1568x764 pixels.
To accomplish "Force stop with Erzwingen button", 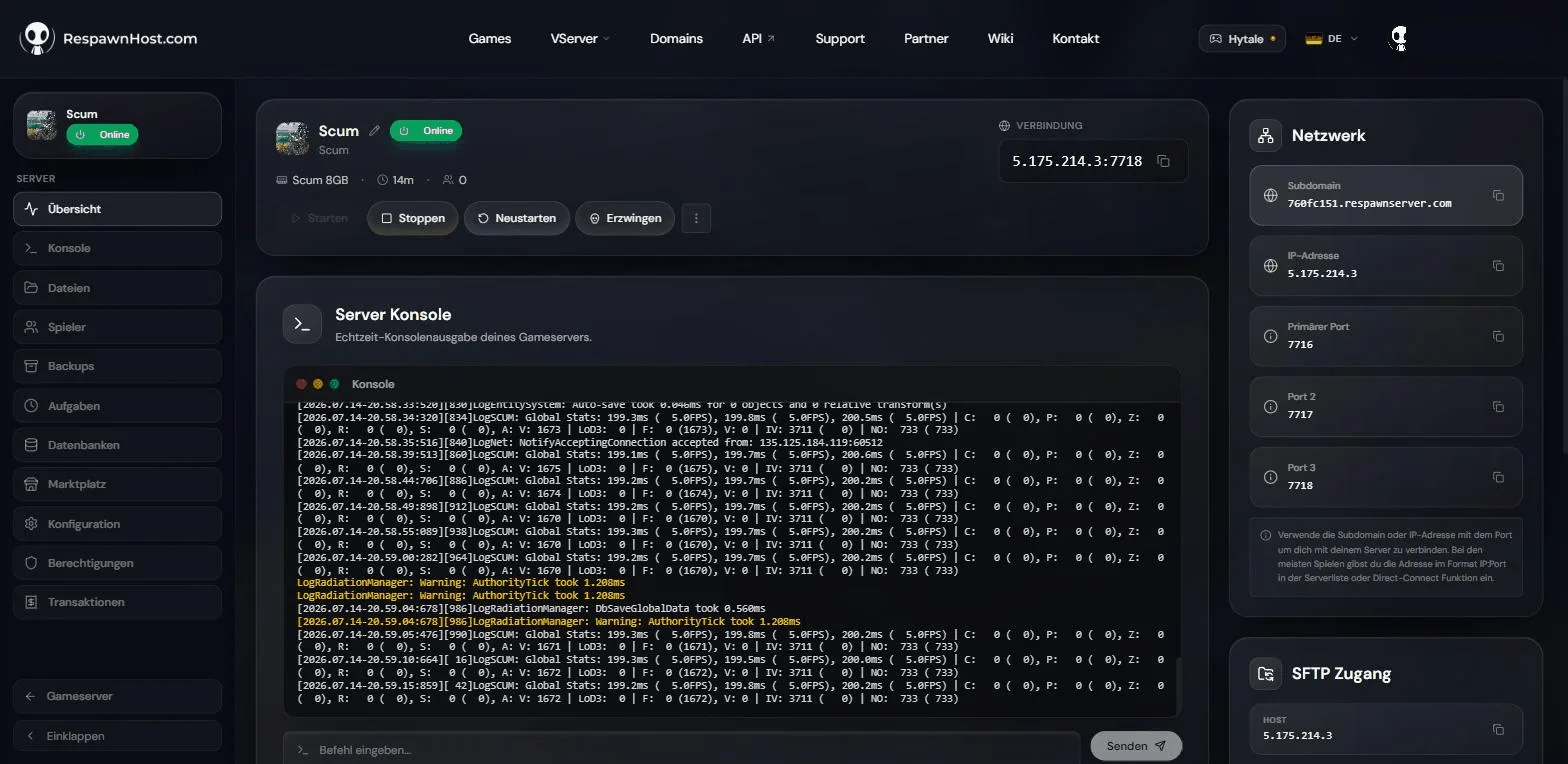I will 625,218.
